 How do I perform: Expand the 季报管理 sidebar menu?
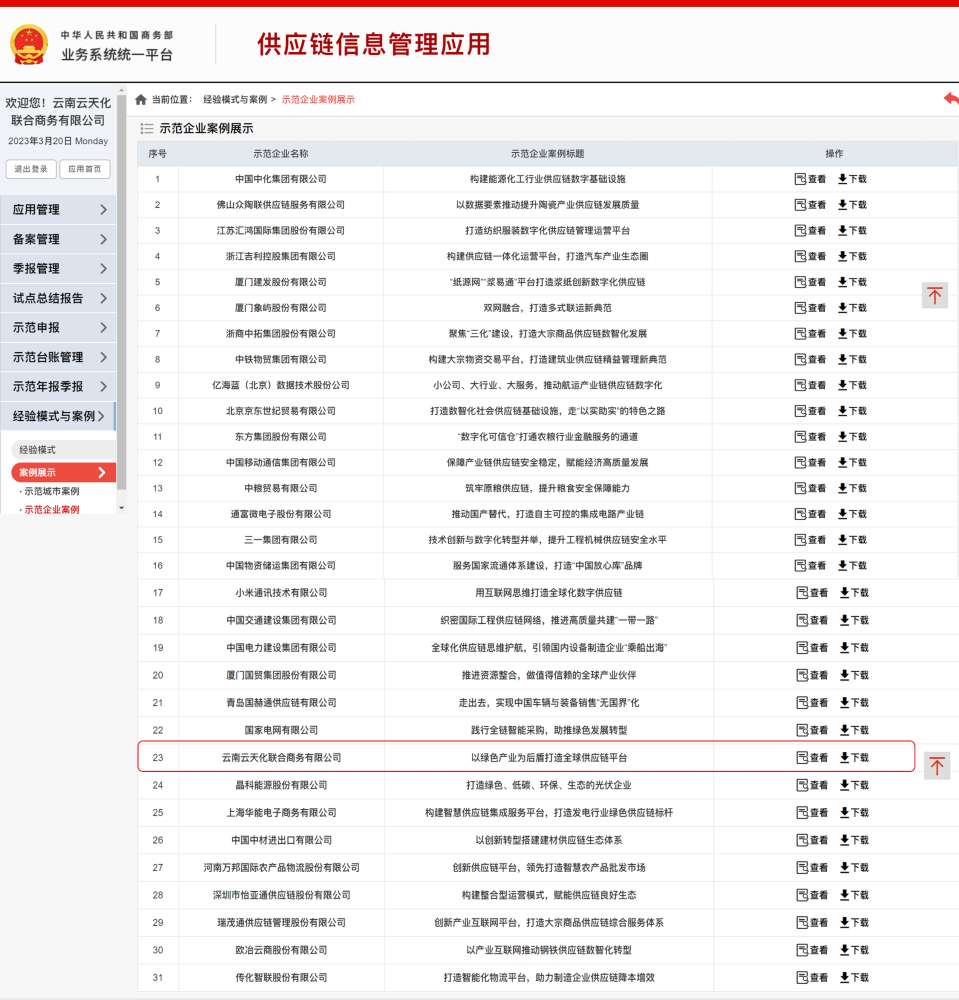[57, 269]
